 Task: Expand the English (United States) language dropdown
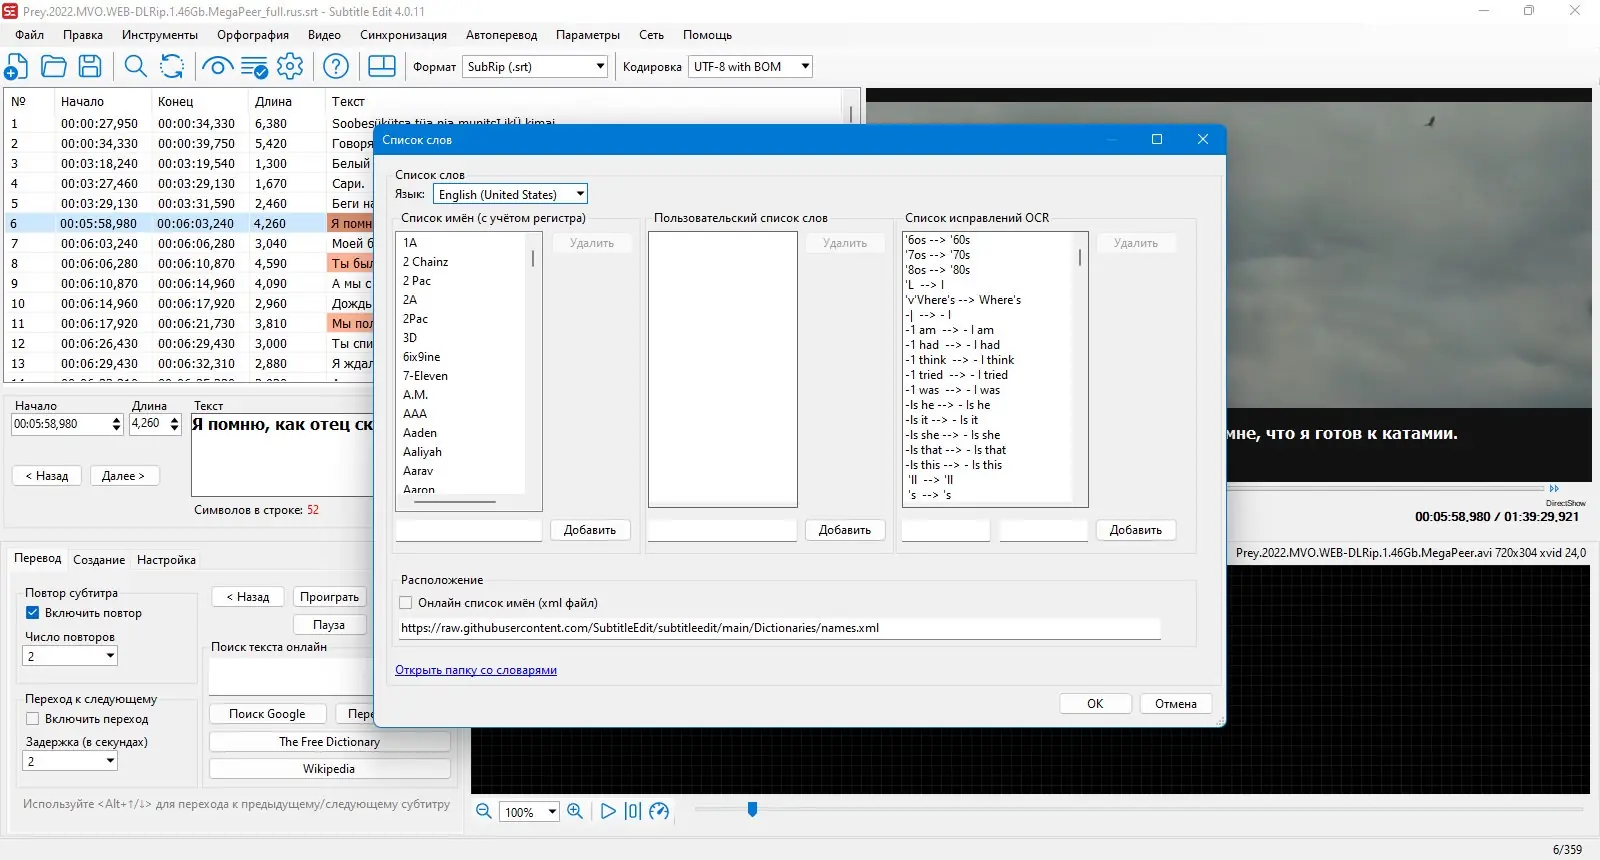coord(510,194)
